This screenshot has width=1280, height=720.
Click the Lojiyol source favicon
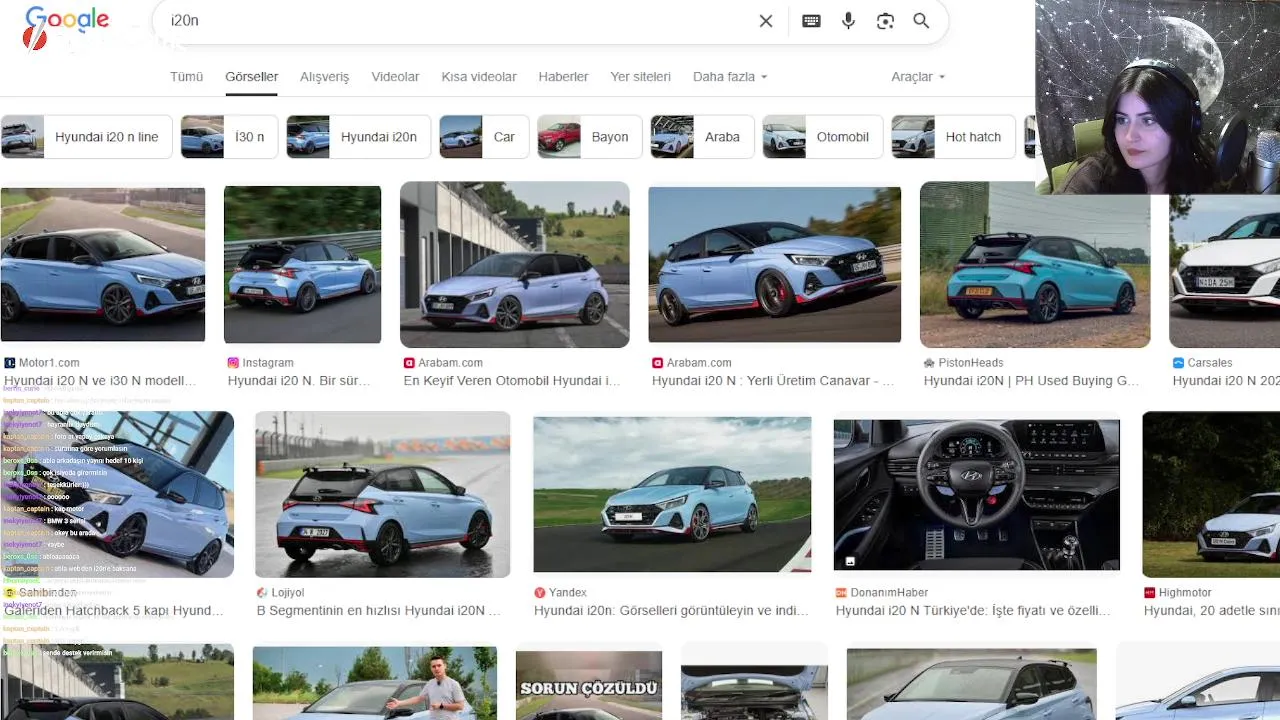(262, 593)
